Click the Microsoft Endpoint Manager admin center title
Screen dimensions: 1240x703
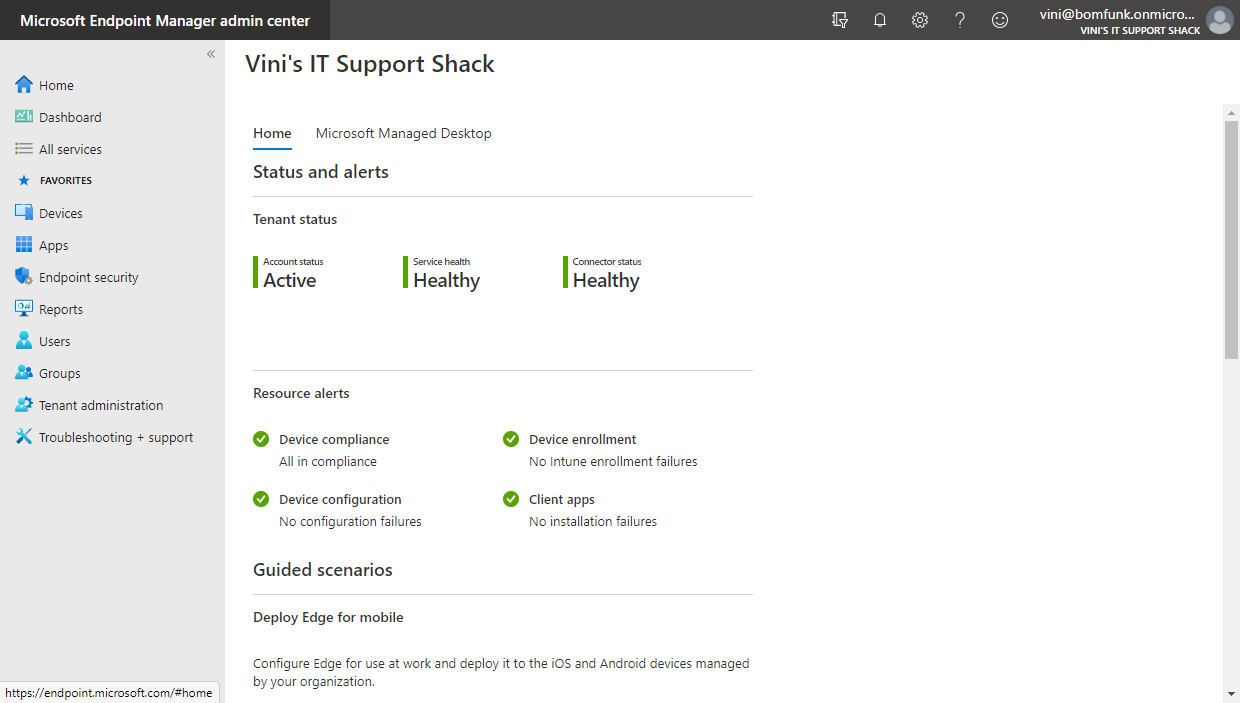click(x=165, y=20)
